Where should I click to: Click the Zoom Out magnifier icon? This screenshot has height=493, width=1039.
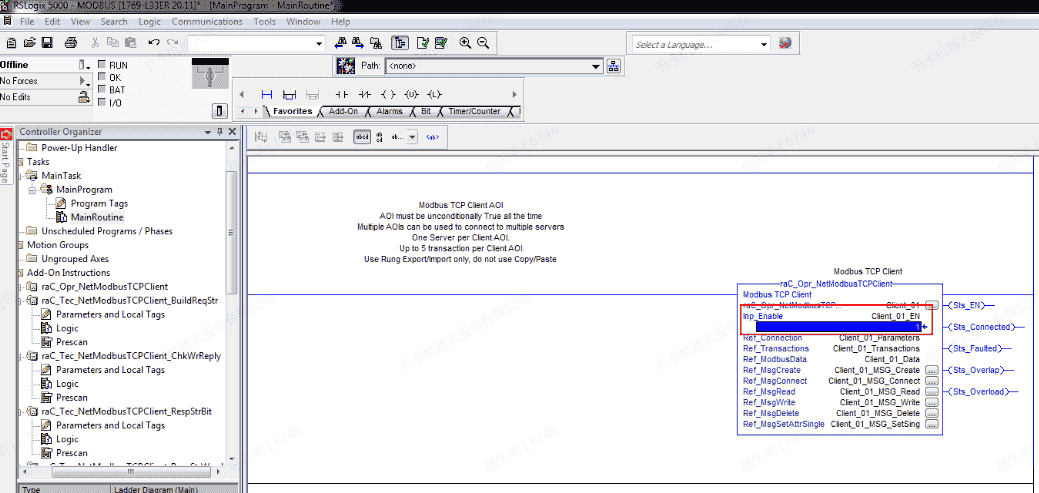[483, 43]
